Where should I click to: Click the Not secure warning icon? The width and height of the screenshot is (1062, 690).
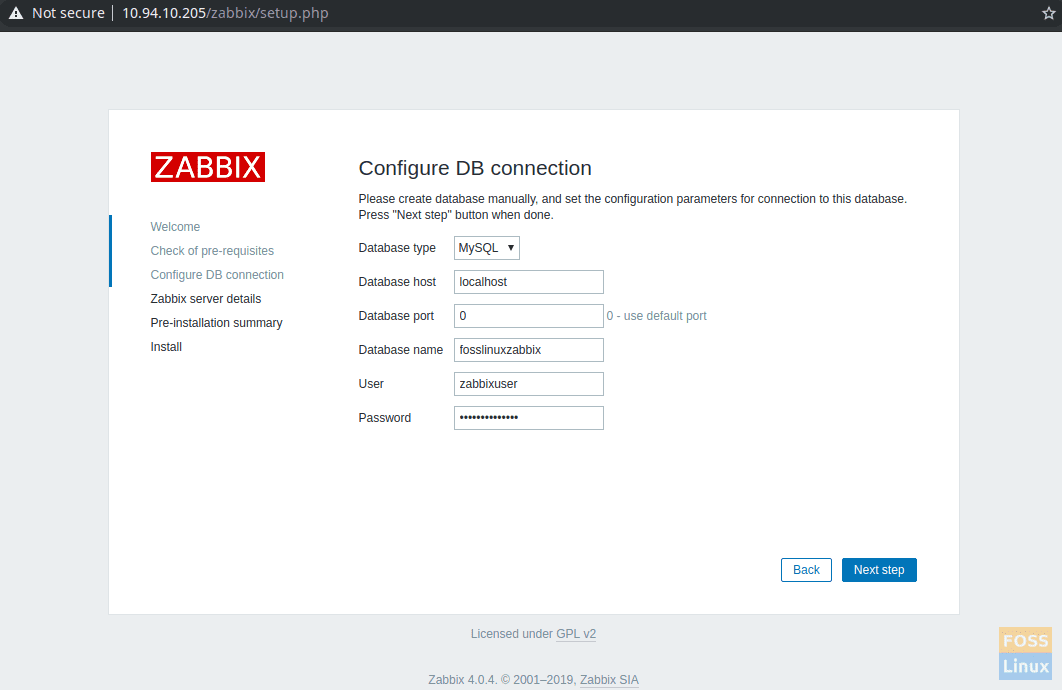pos(16,13)
